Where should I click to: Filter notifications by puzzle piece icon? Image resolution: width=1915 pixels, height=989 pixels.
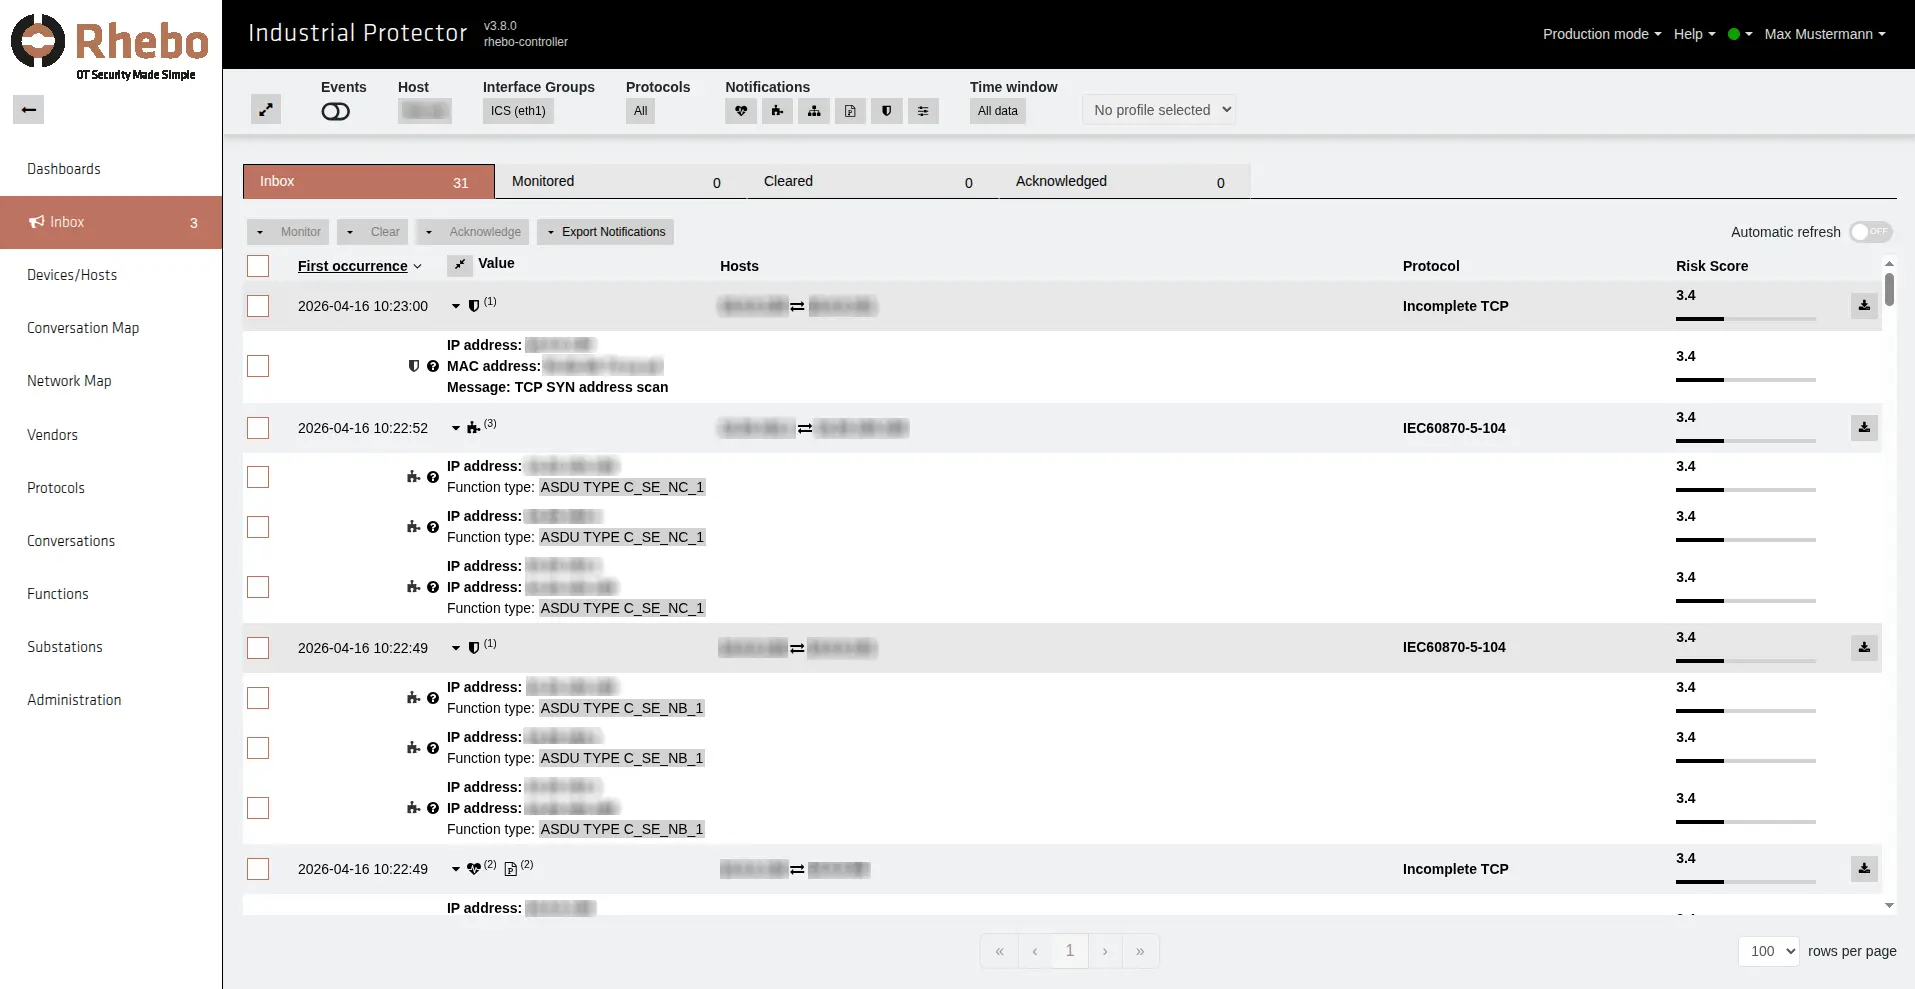click(x=777, y=111)
